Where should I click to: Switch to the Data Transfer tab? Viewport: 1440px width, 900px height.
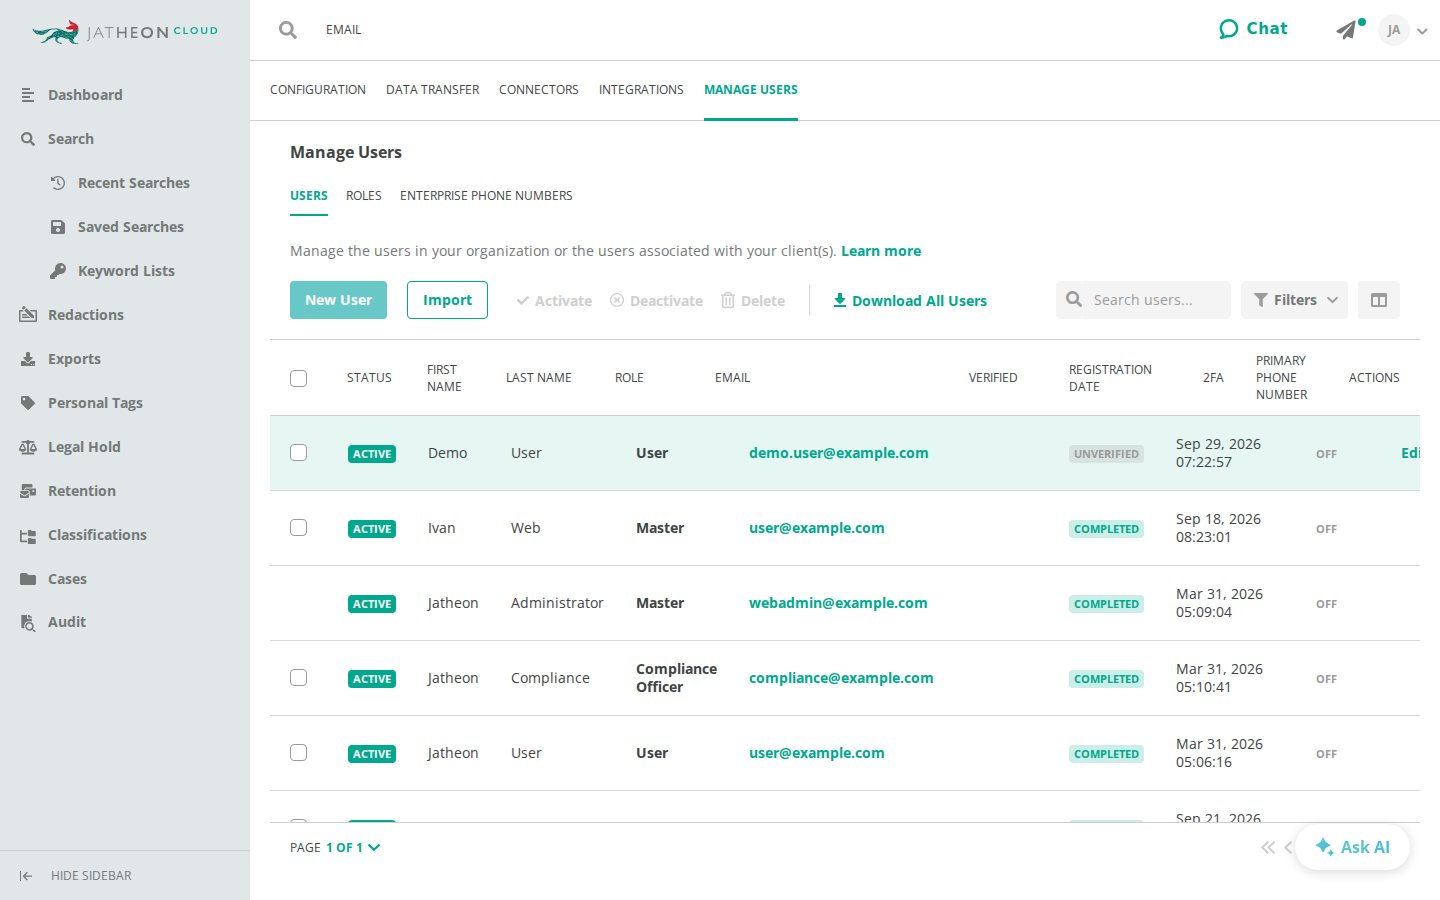pos(433,90)
